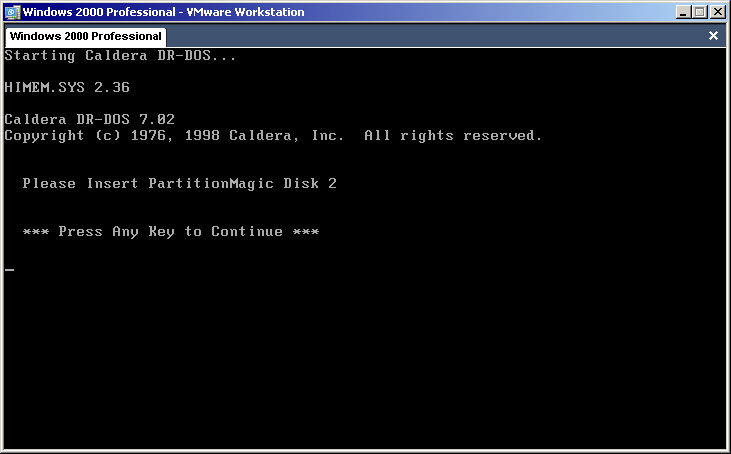The height and width of the screenshot is (454, 731).
Task: Click the 'Starting Caldera DR-DOS...' line
Action: click(120, 56)
